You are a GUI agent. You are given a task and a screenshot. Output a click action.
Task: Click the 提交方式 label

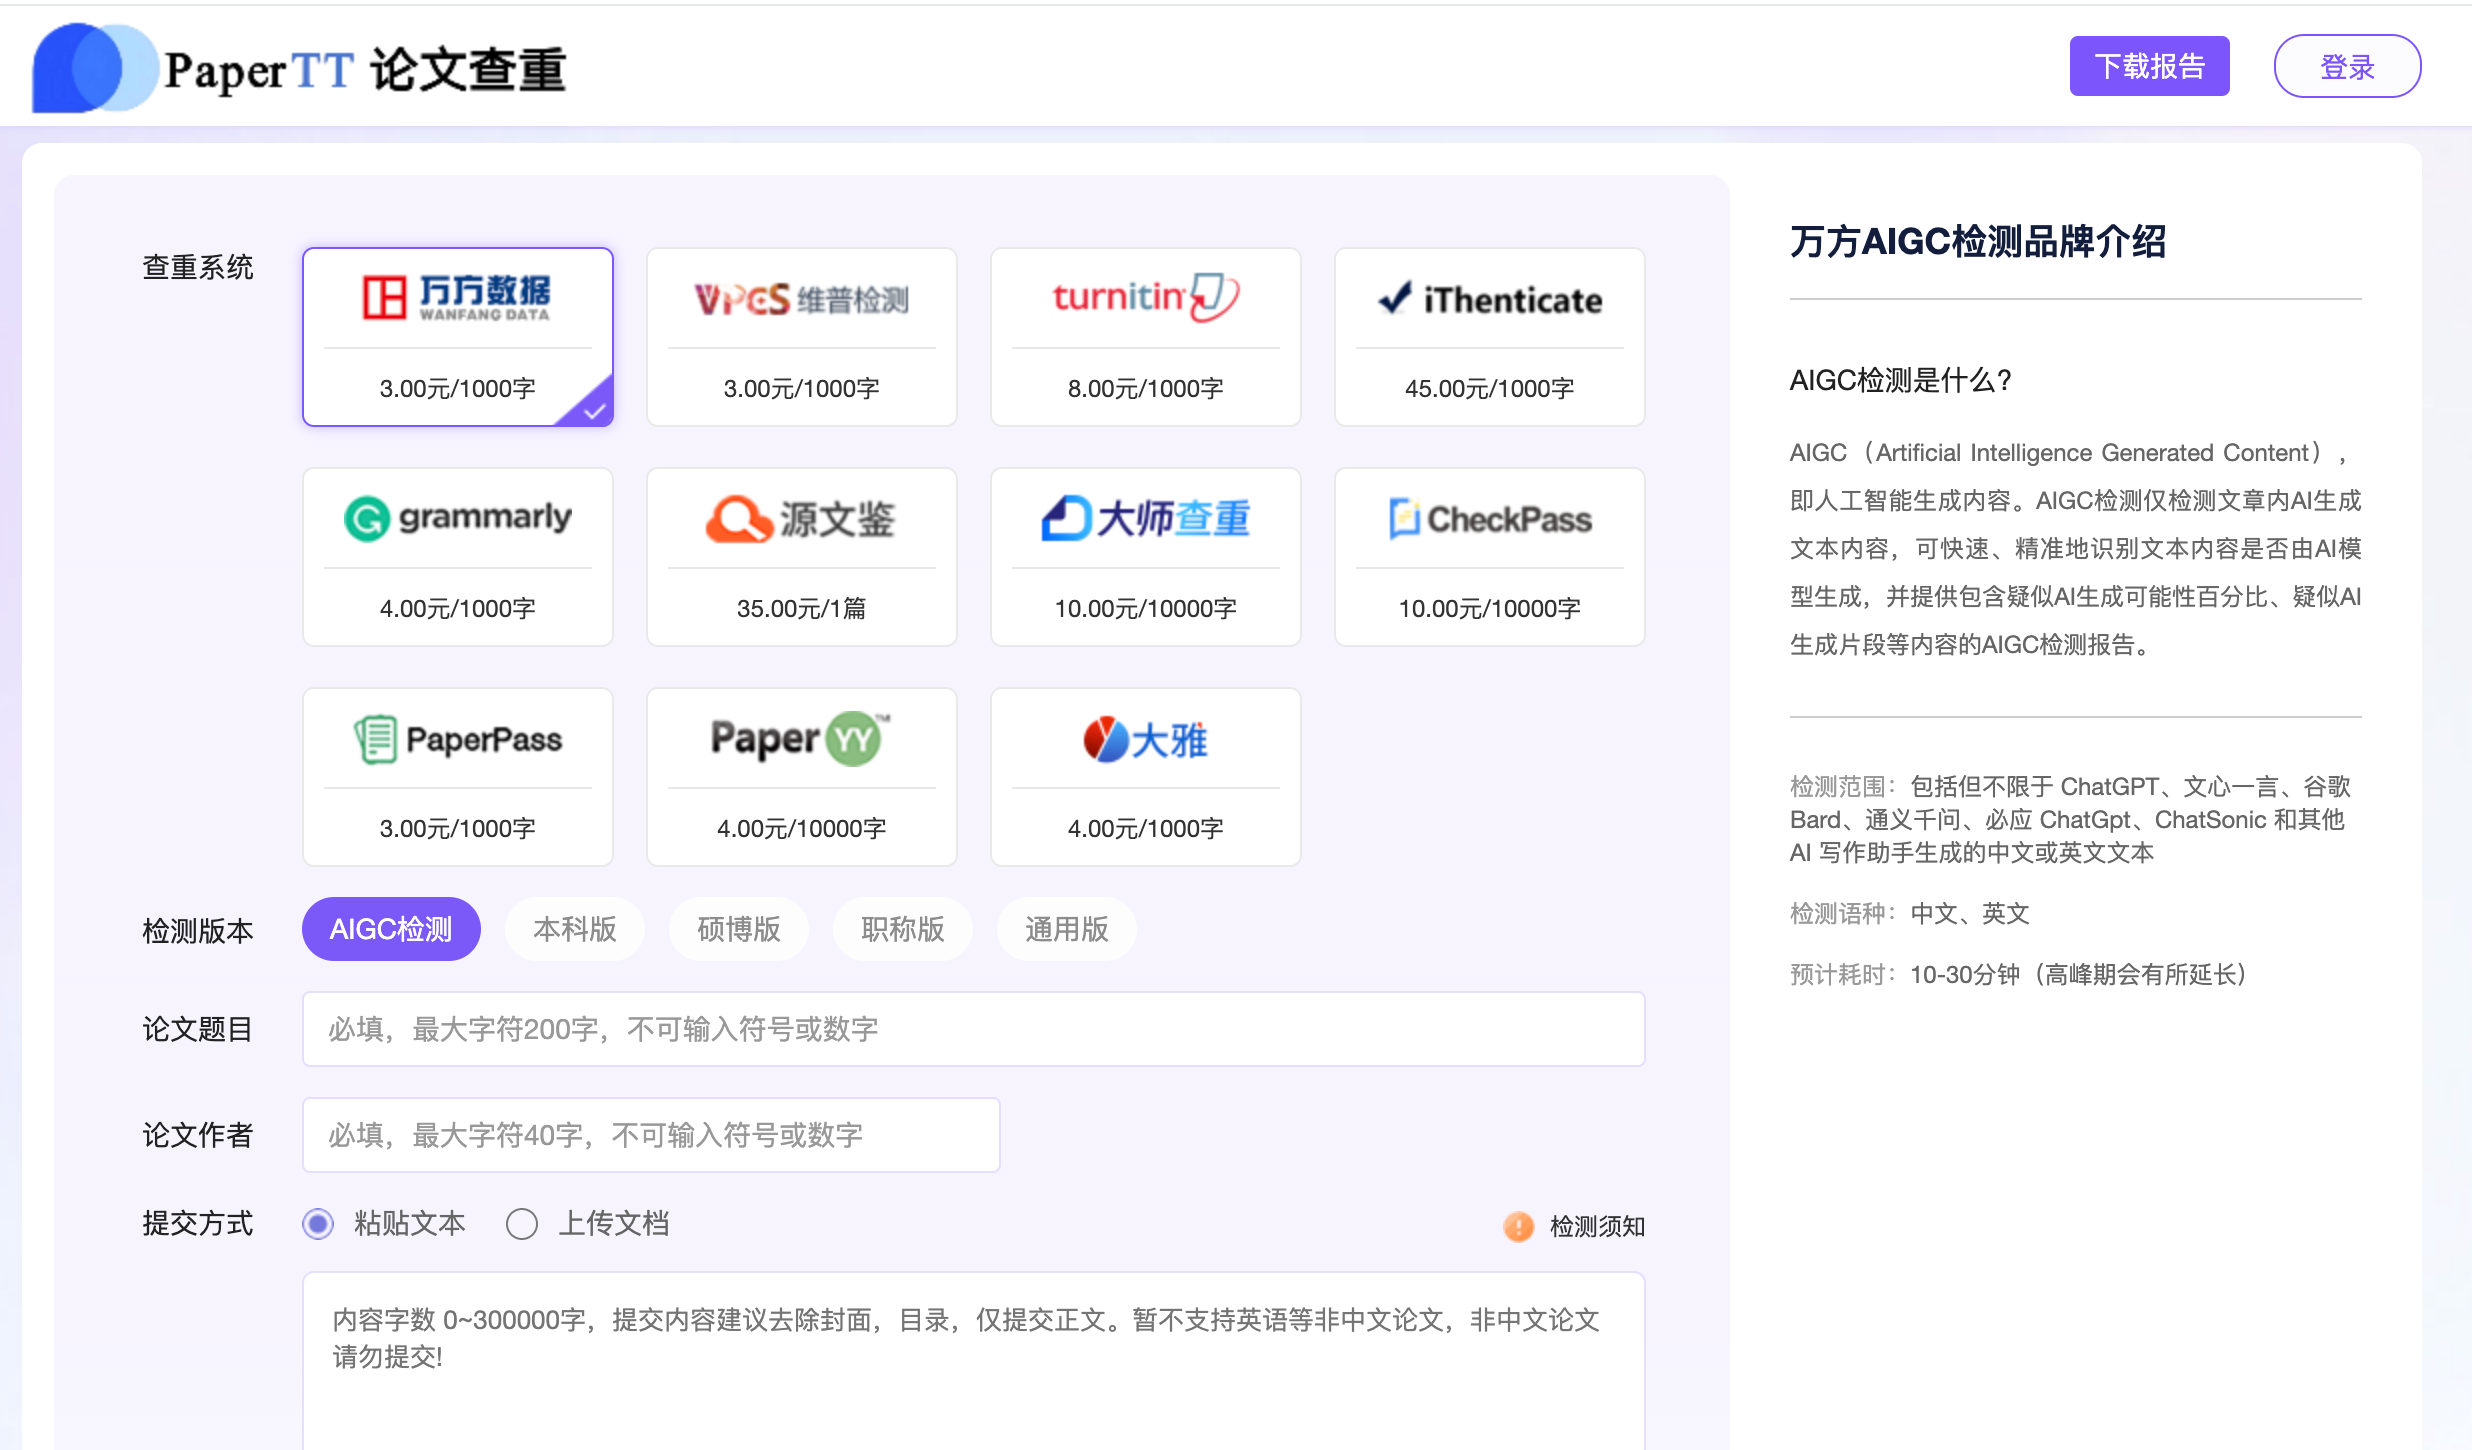click(198, 1223)
